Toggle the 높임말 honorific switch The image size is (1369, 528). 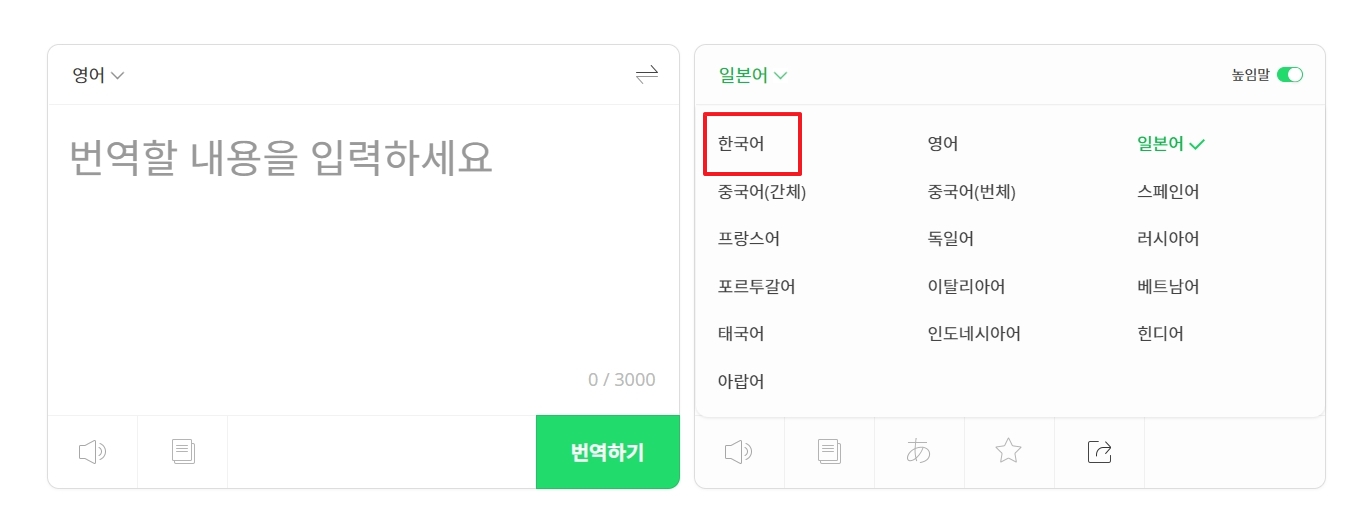(x=1290, y=75)
